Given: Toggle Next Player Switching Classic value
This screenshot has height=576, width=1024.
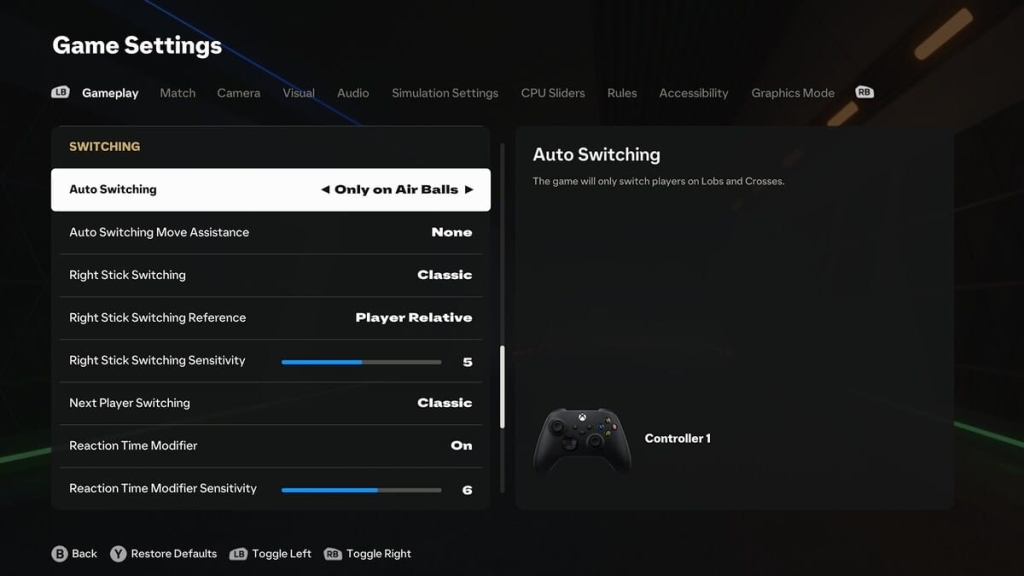Looking at the screenshot, I should pyautogui.click(x=270, y=403).
